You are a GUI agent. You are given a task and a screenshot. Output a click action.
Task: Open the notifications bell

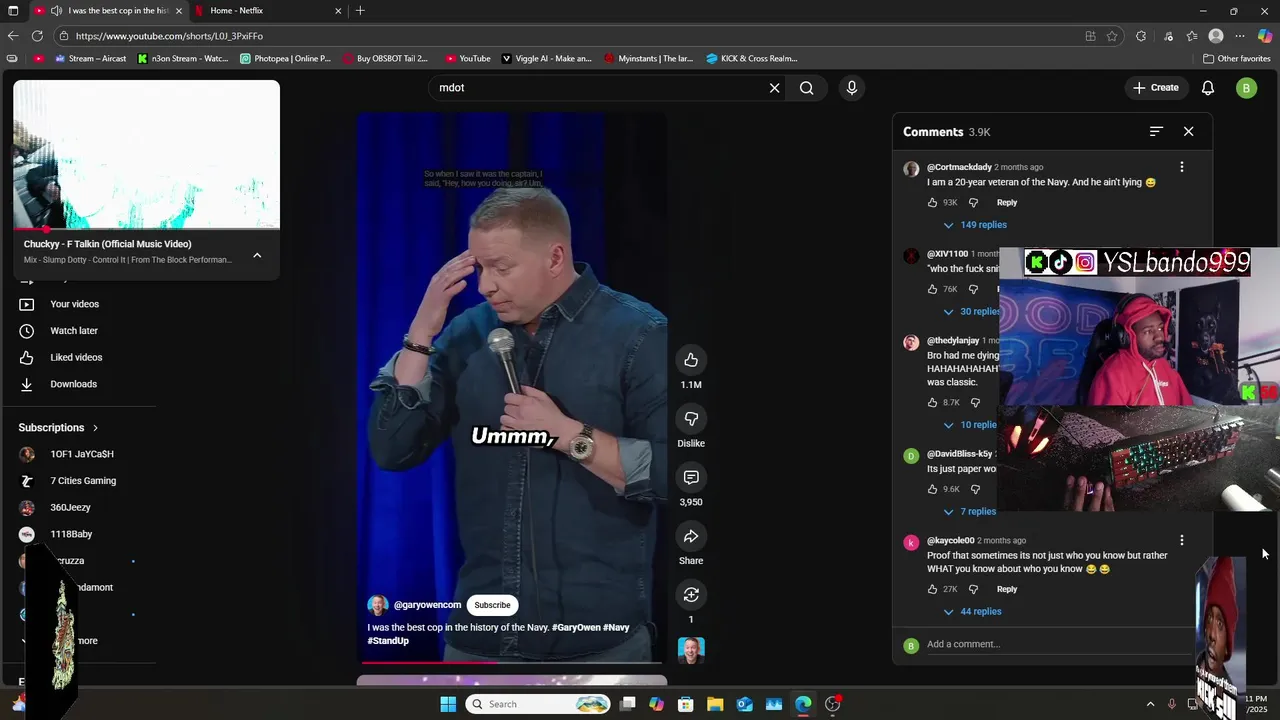coord(1208,88)
